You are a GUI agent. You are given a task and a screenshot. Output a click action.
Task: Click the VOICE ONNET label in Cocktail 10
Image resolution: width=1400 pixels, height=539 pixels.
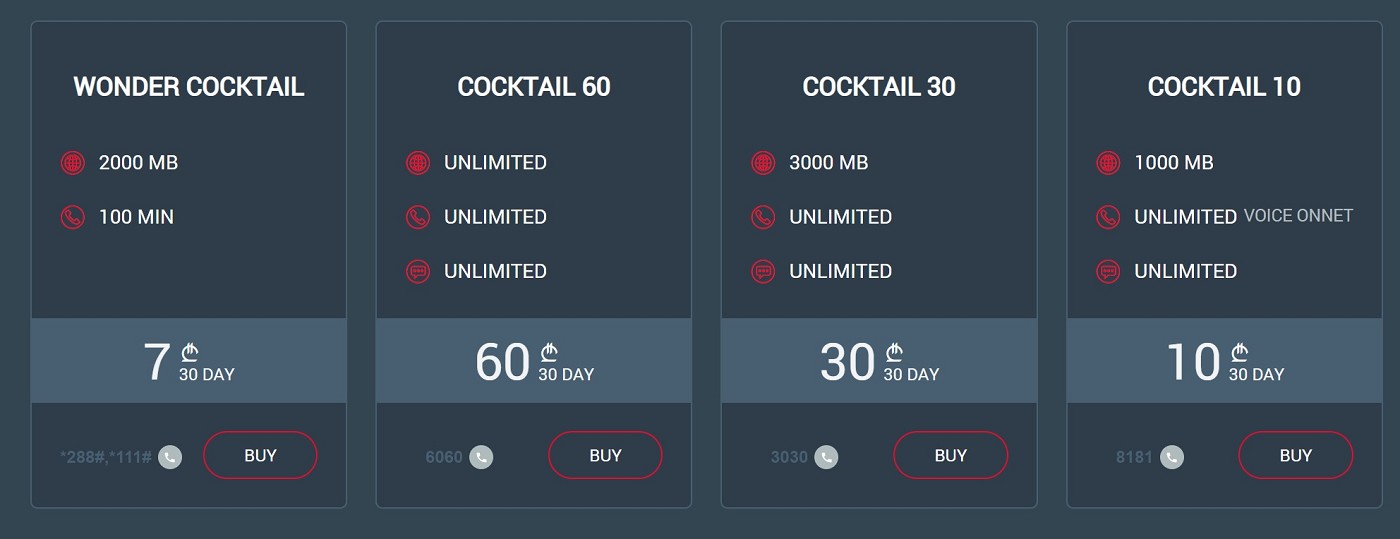coord(1298,215)
